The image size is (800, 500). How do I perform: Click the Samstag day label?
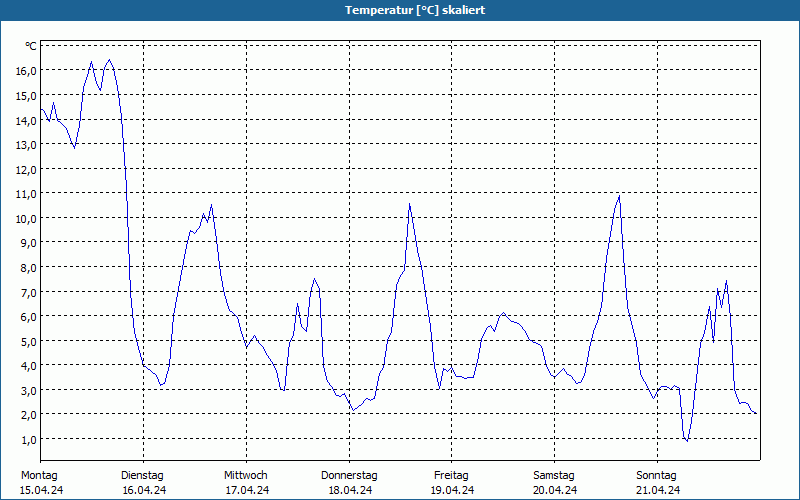click(554, 475)
